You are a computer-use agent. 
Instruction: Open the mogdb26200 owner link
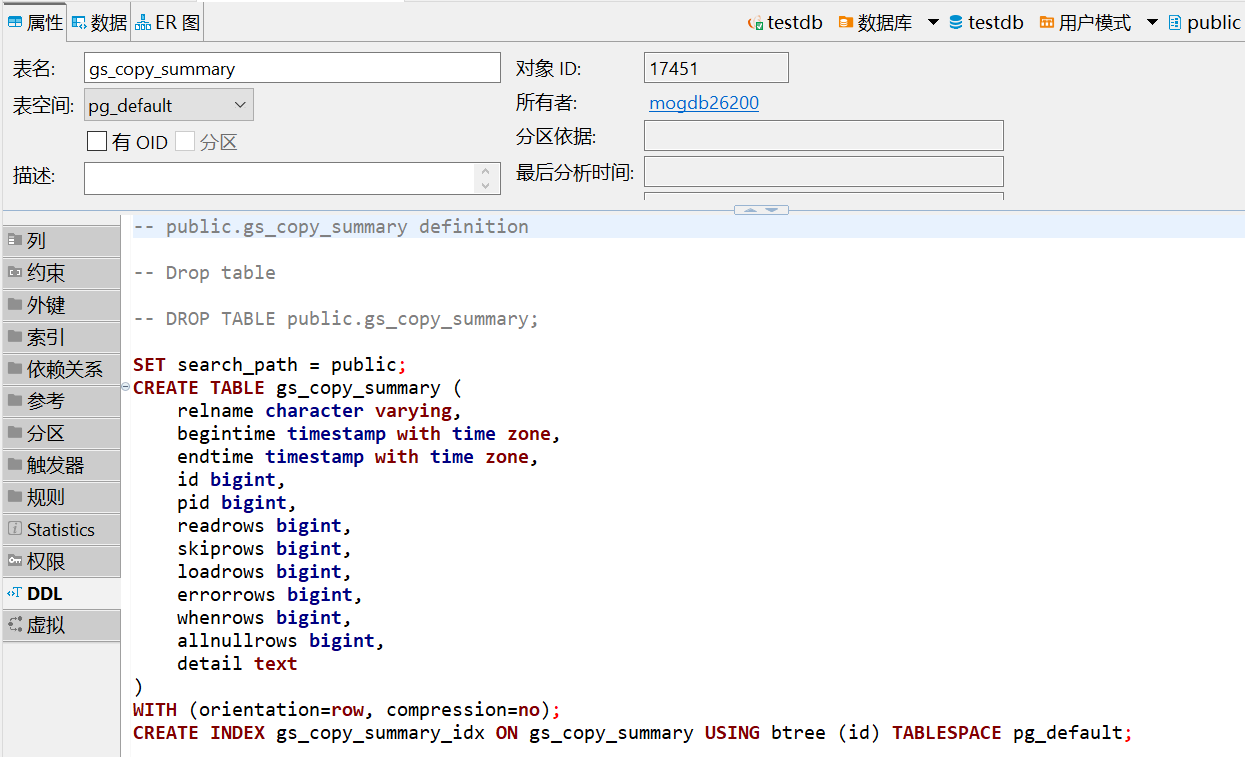(704, 103)
